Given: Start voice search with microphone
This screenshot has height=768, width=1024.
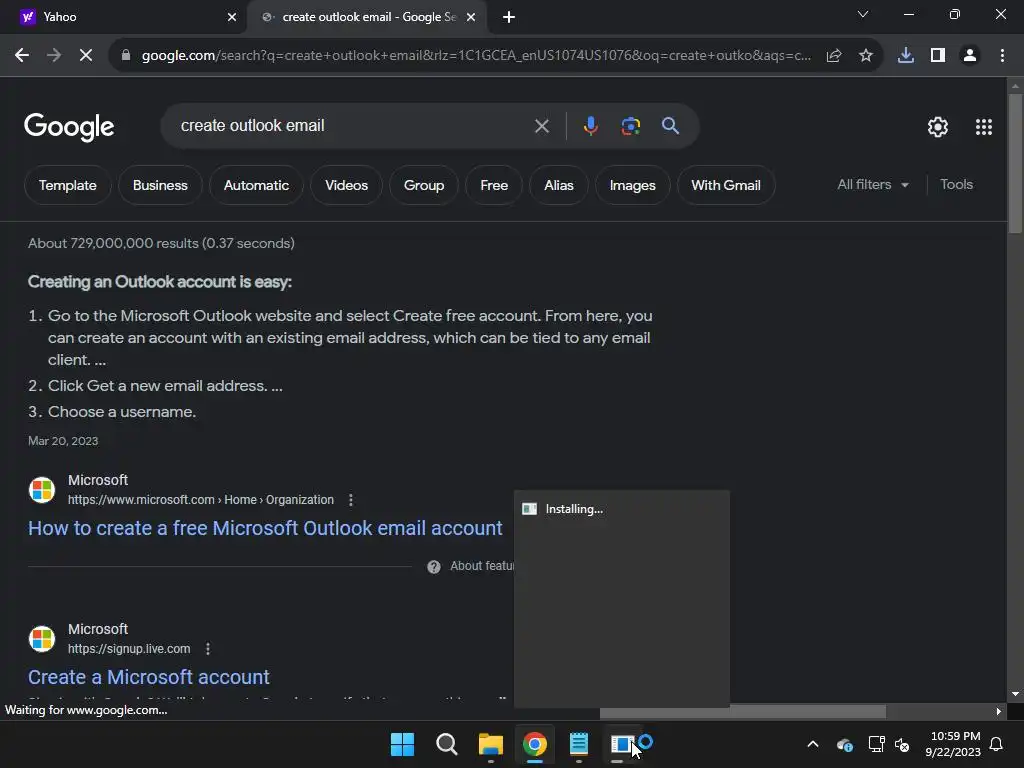Looking at the screenshot, I should [590, 125].
